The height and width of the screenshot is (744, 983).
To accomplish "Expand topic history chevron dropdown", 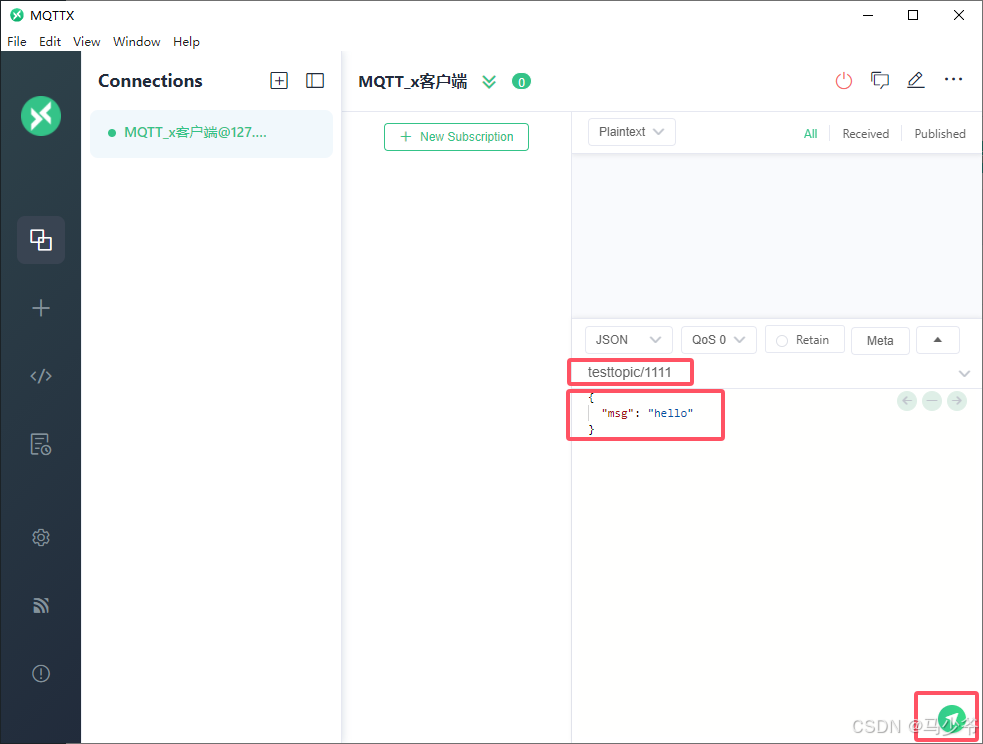I will coord(964,374).
